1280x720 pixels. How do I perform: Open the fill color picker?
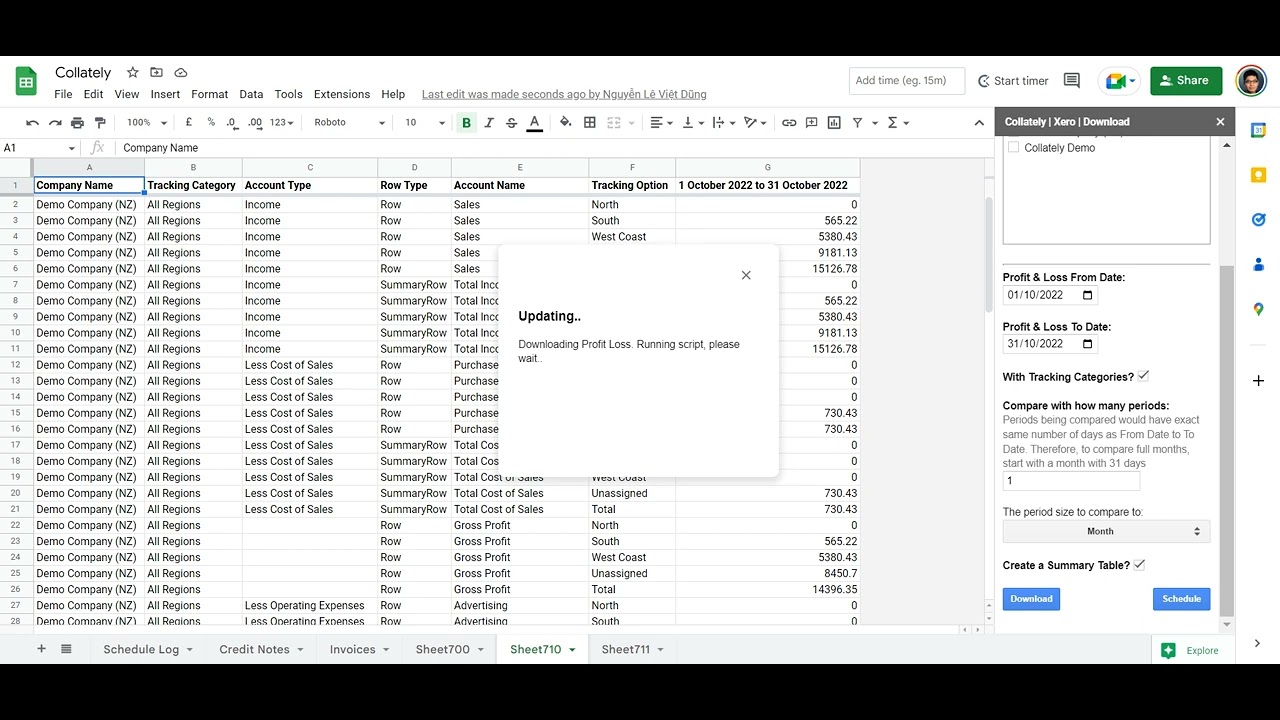tap(566, 122)
